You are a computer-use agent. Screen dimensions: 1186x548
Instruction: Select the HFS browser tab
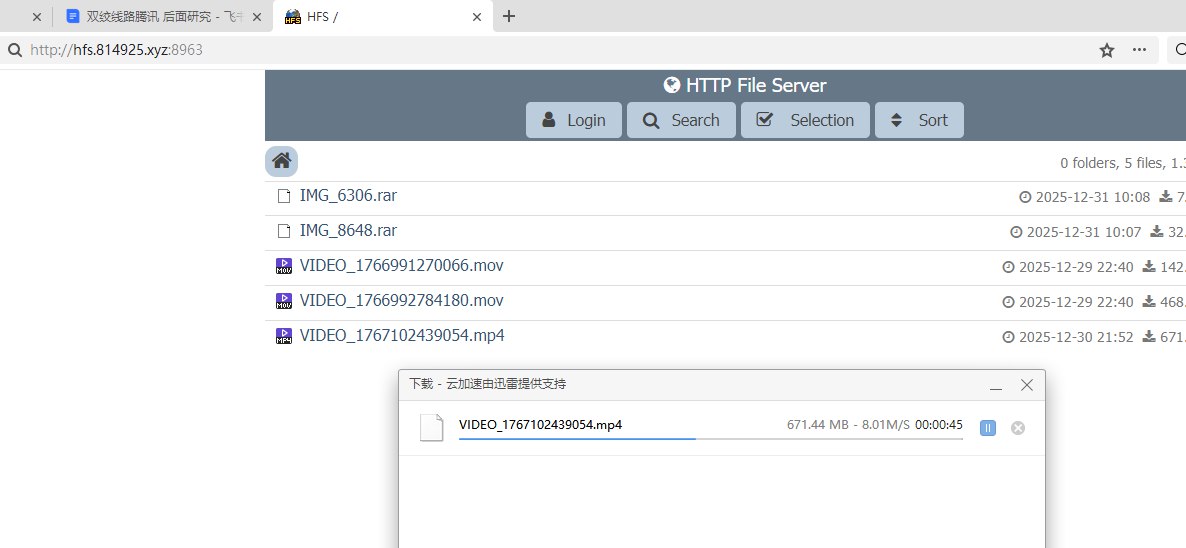pos(381,16)
